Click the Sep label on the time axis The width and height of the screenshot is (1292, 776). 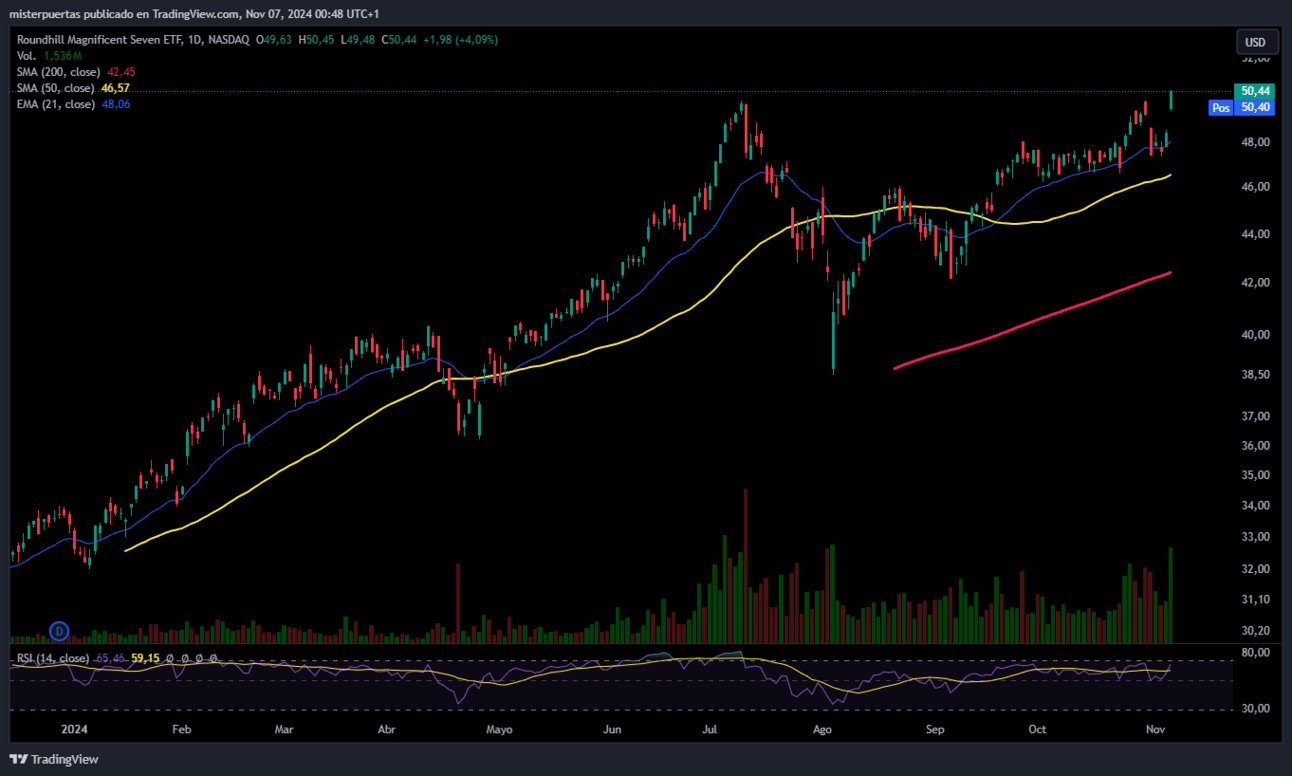[935, 729]
